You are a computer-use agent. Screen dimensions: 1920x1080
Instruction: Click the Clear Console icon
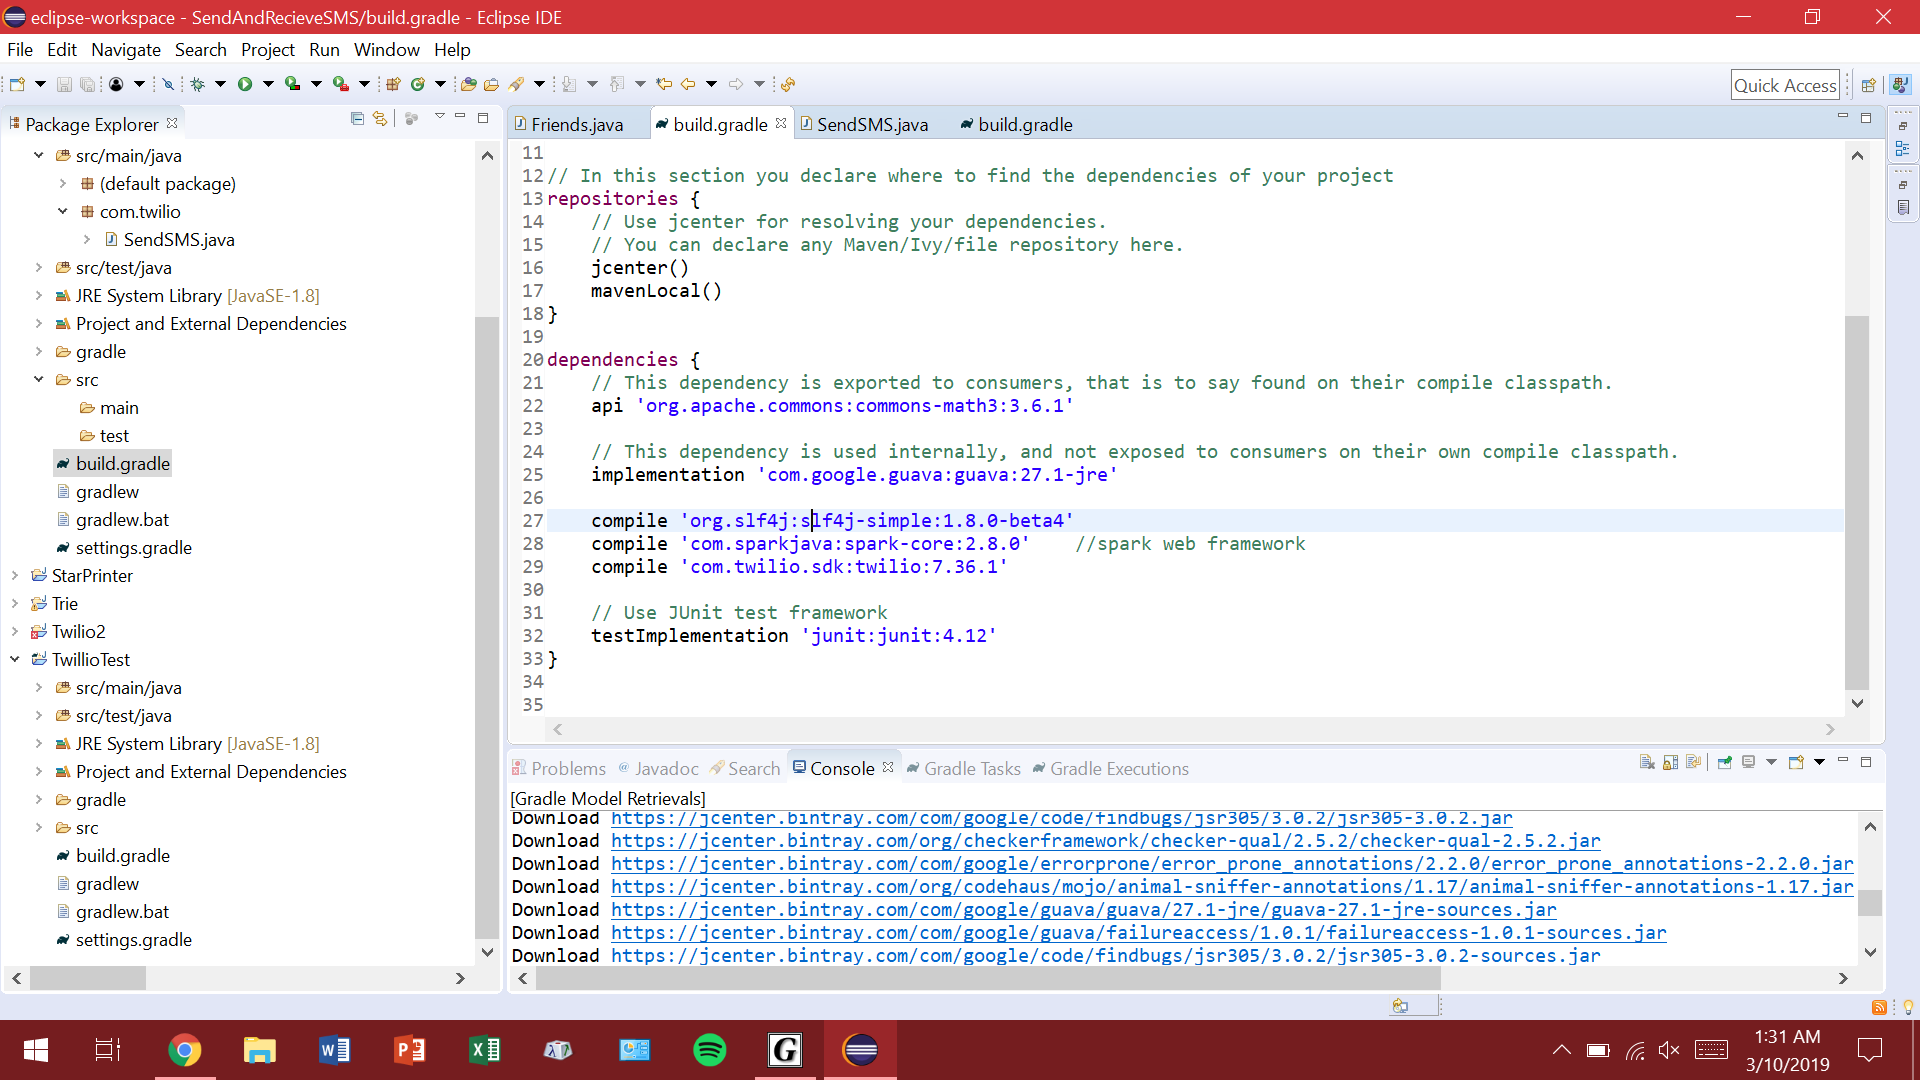1647,763
